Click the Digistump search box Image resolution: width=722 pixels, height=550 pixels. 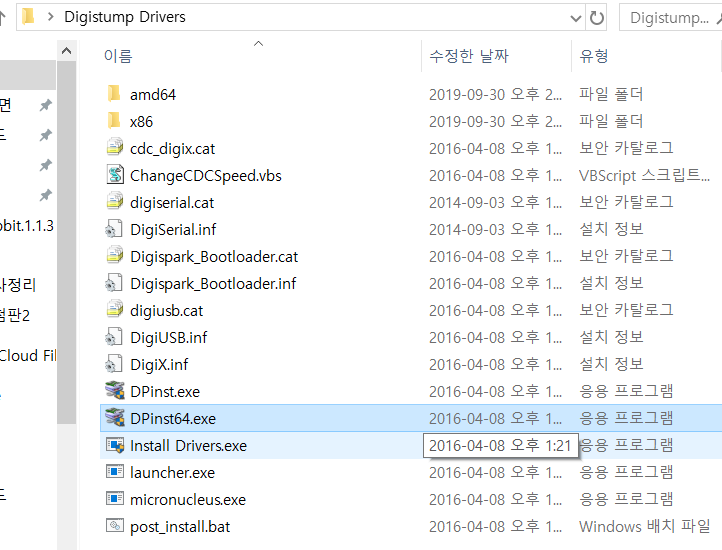(670, 18)
